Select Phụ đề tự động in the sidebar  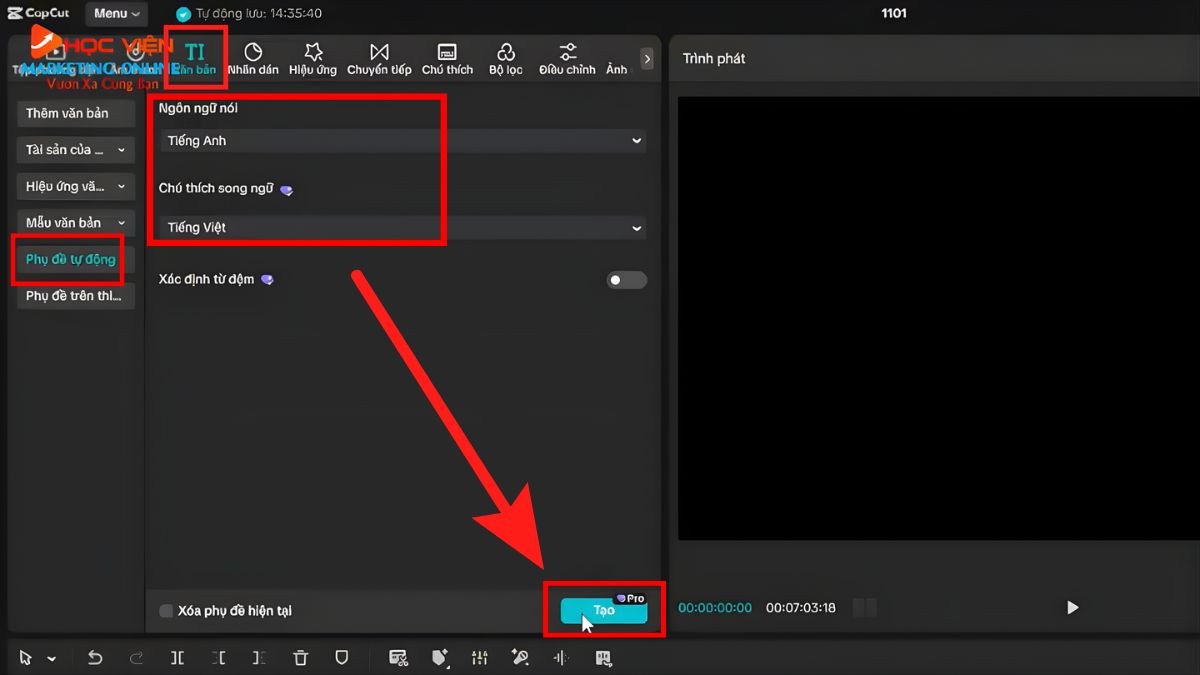pos(67,259)
